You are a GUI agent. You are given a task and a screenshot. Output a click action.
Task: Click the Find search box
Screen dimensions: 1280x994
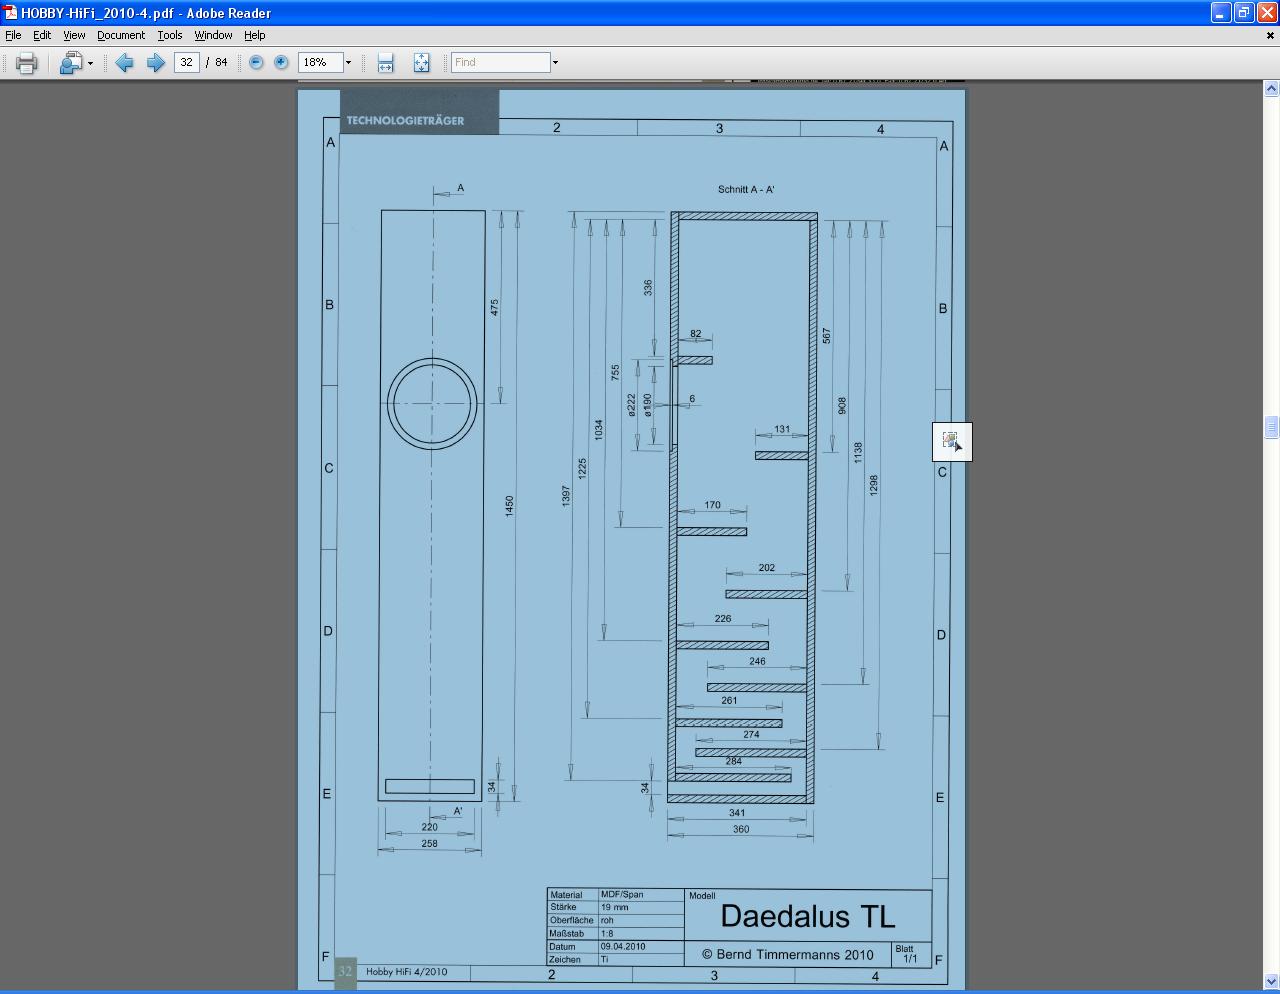pyautogui.click(x=500, y=62)
